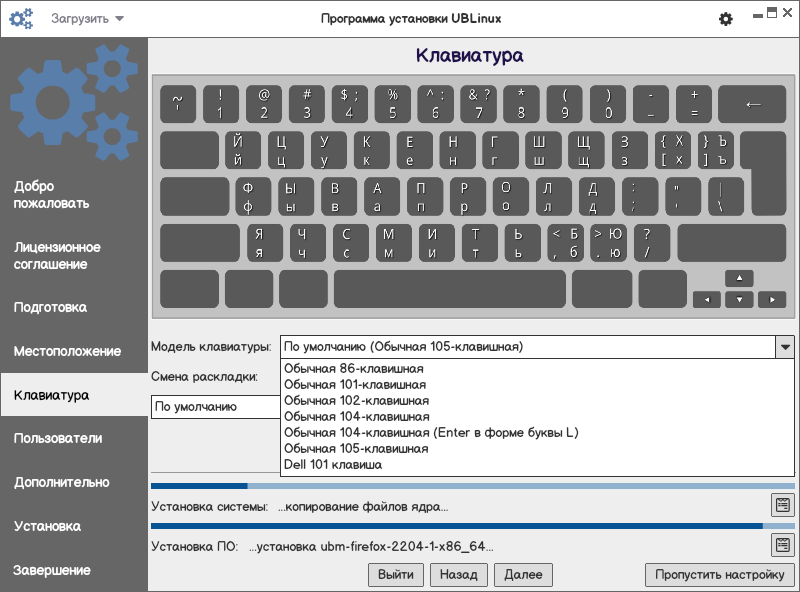Open the settings gear in the title bar
Viewport: 800px width, 592px height.
726,19
